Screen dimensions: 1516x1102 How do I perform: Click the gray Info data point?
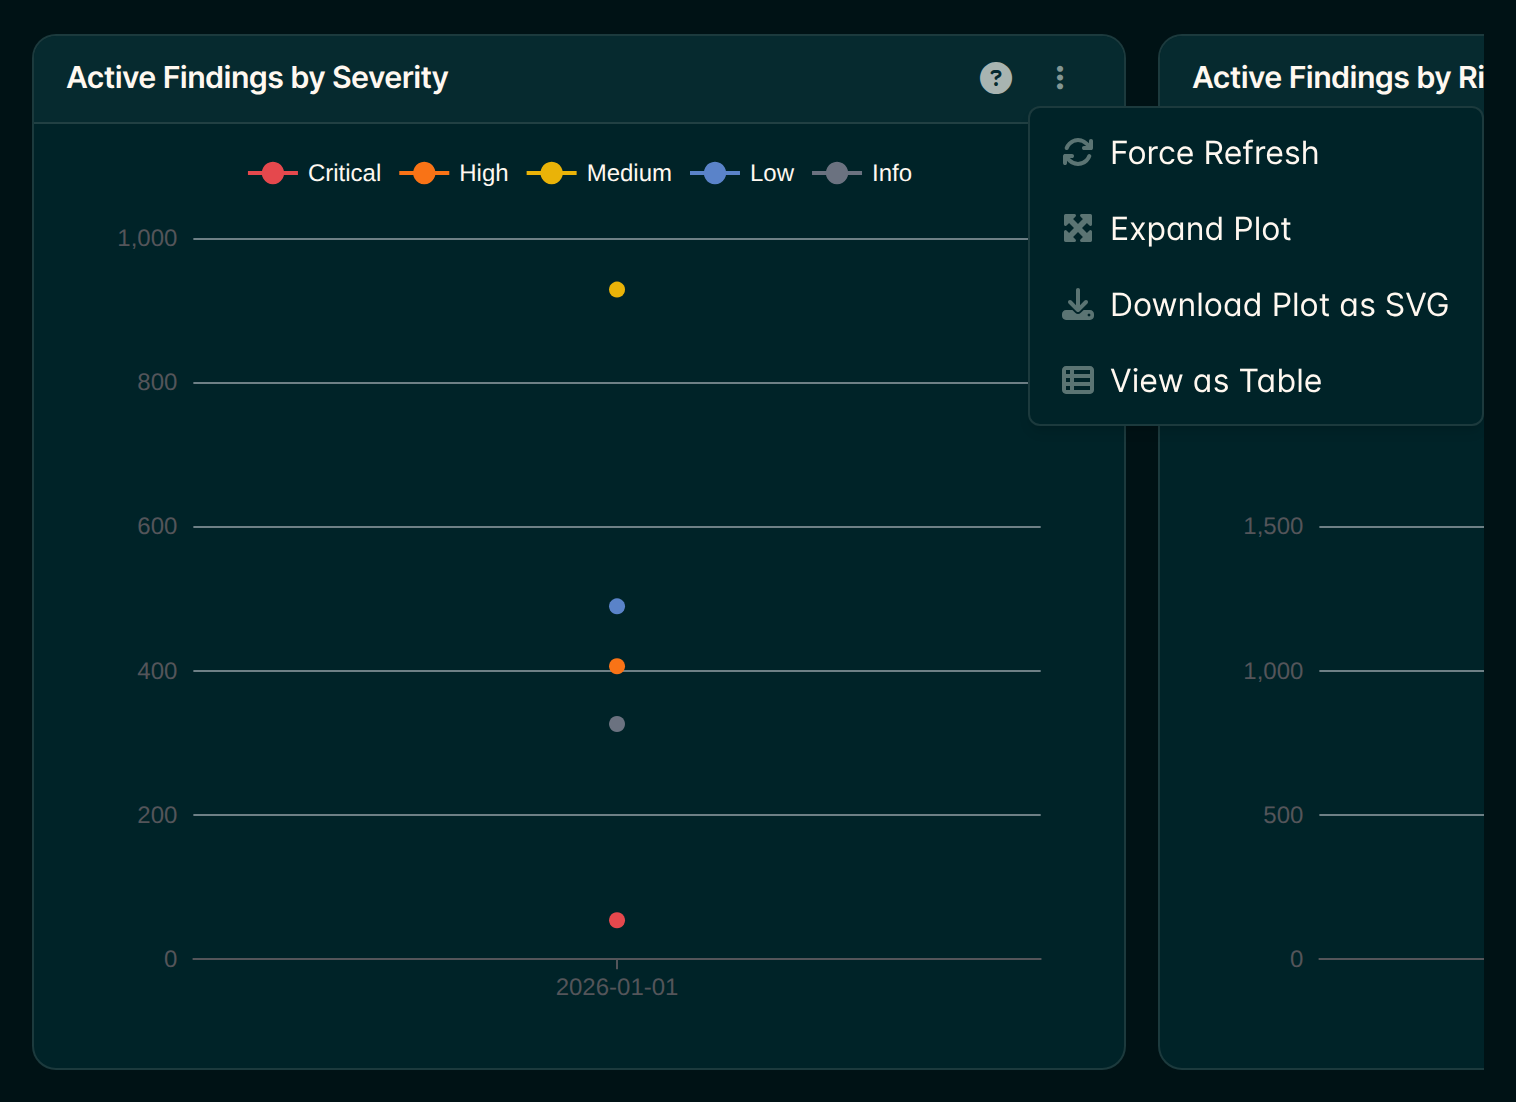coord(617,724)
